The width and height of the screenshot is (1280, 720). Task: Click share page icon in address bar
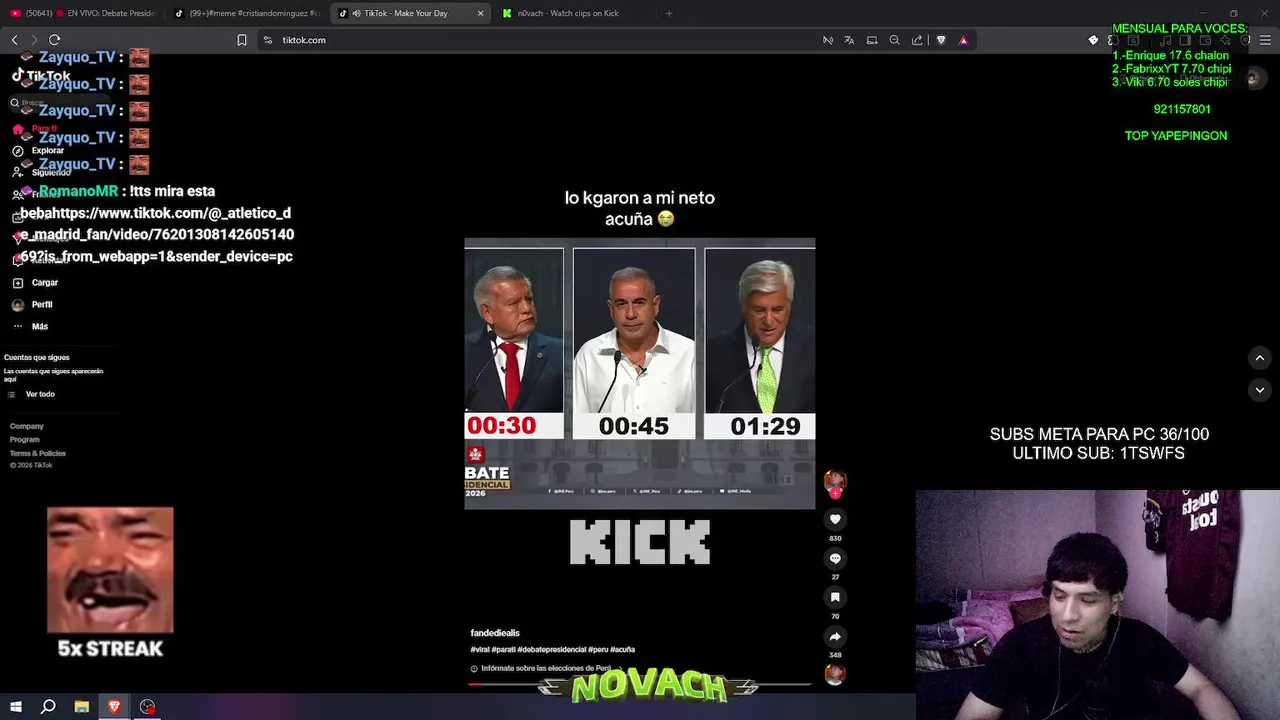917,40
